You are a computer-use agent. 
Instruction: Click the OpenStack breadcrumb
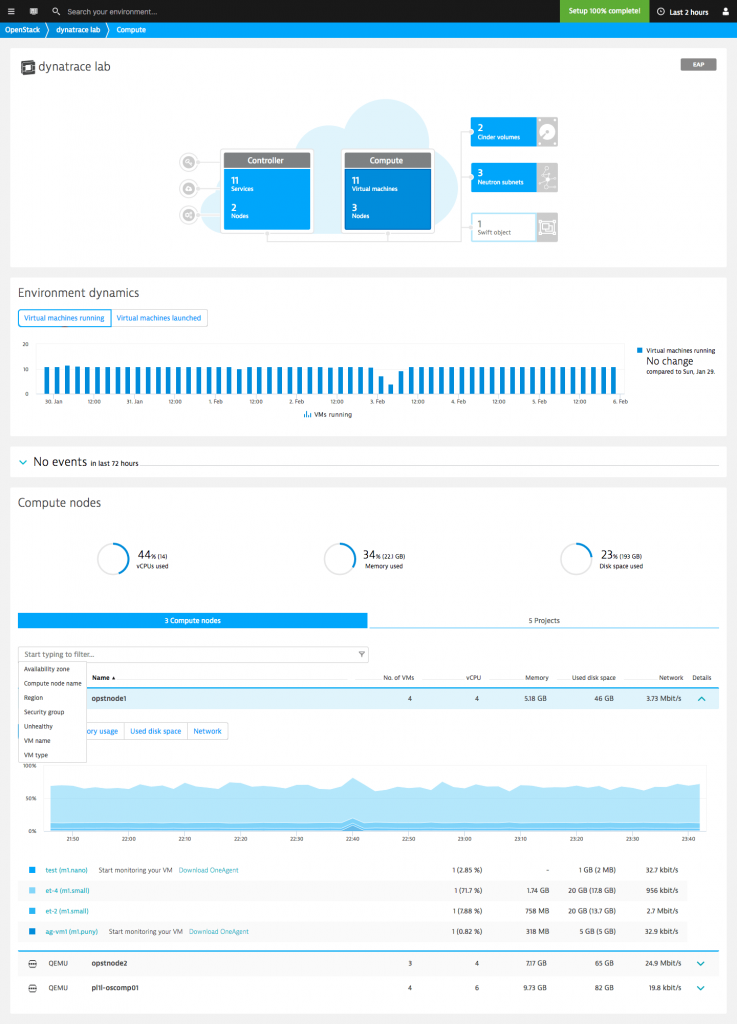(x=22, y=30)
